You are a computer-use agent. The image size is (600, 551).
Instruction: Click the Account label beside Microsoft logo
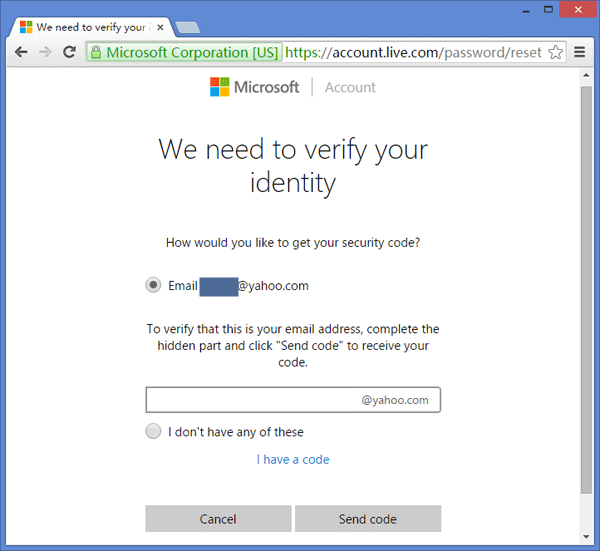tap(350, 87)
